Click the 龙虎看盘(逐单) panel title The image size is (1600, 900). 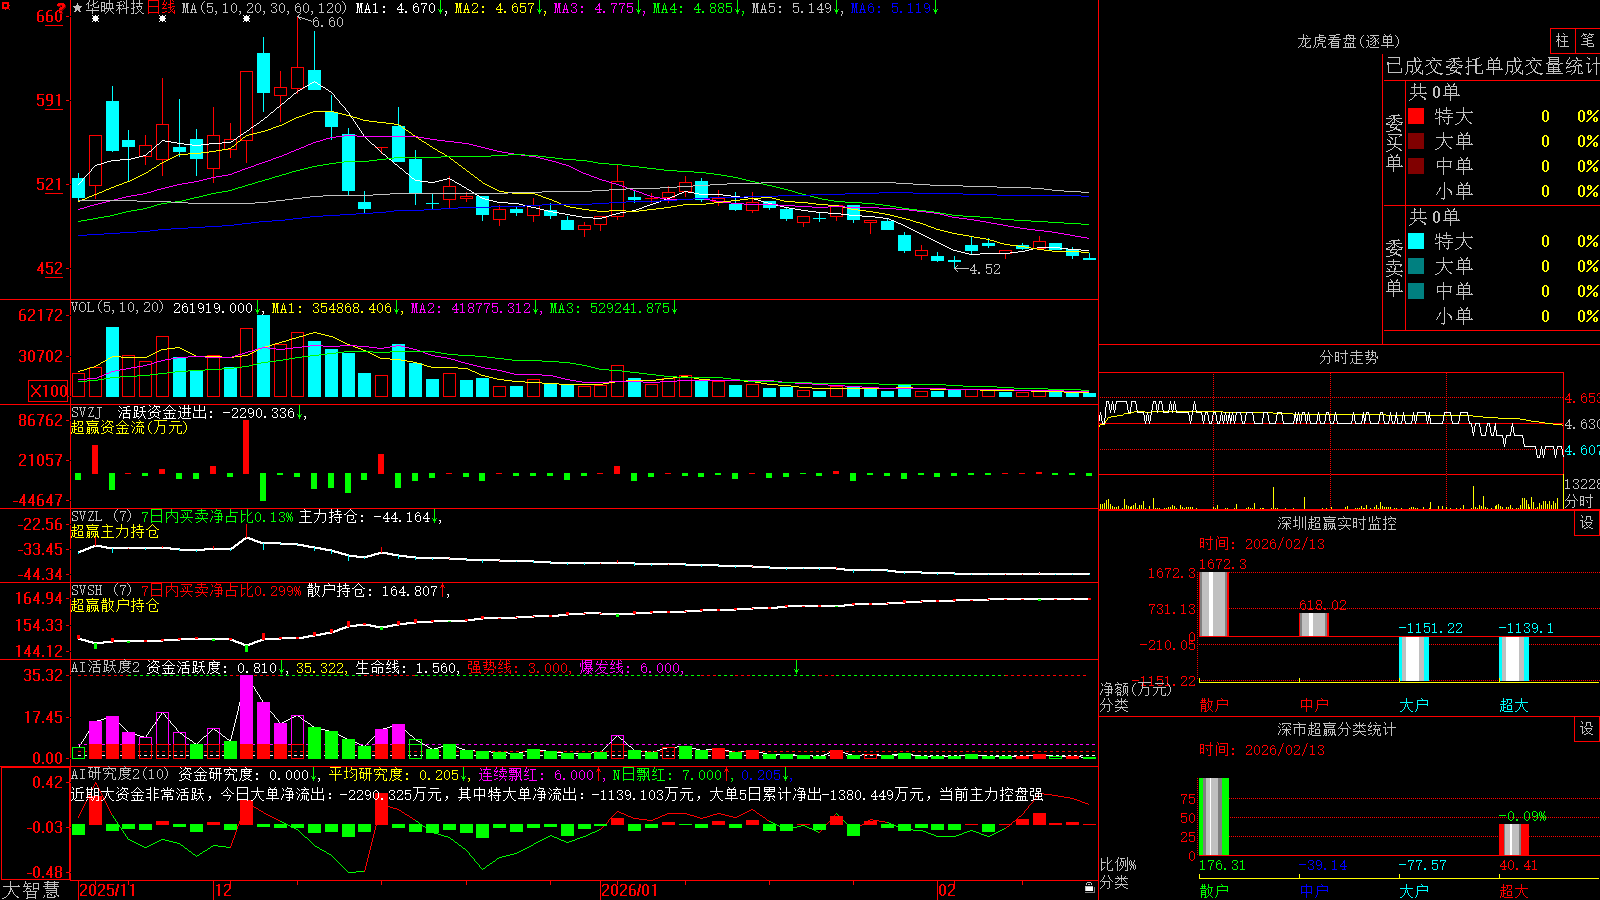1348,41
